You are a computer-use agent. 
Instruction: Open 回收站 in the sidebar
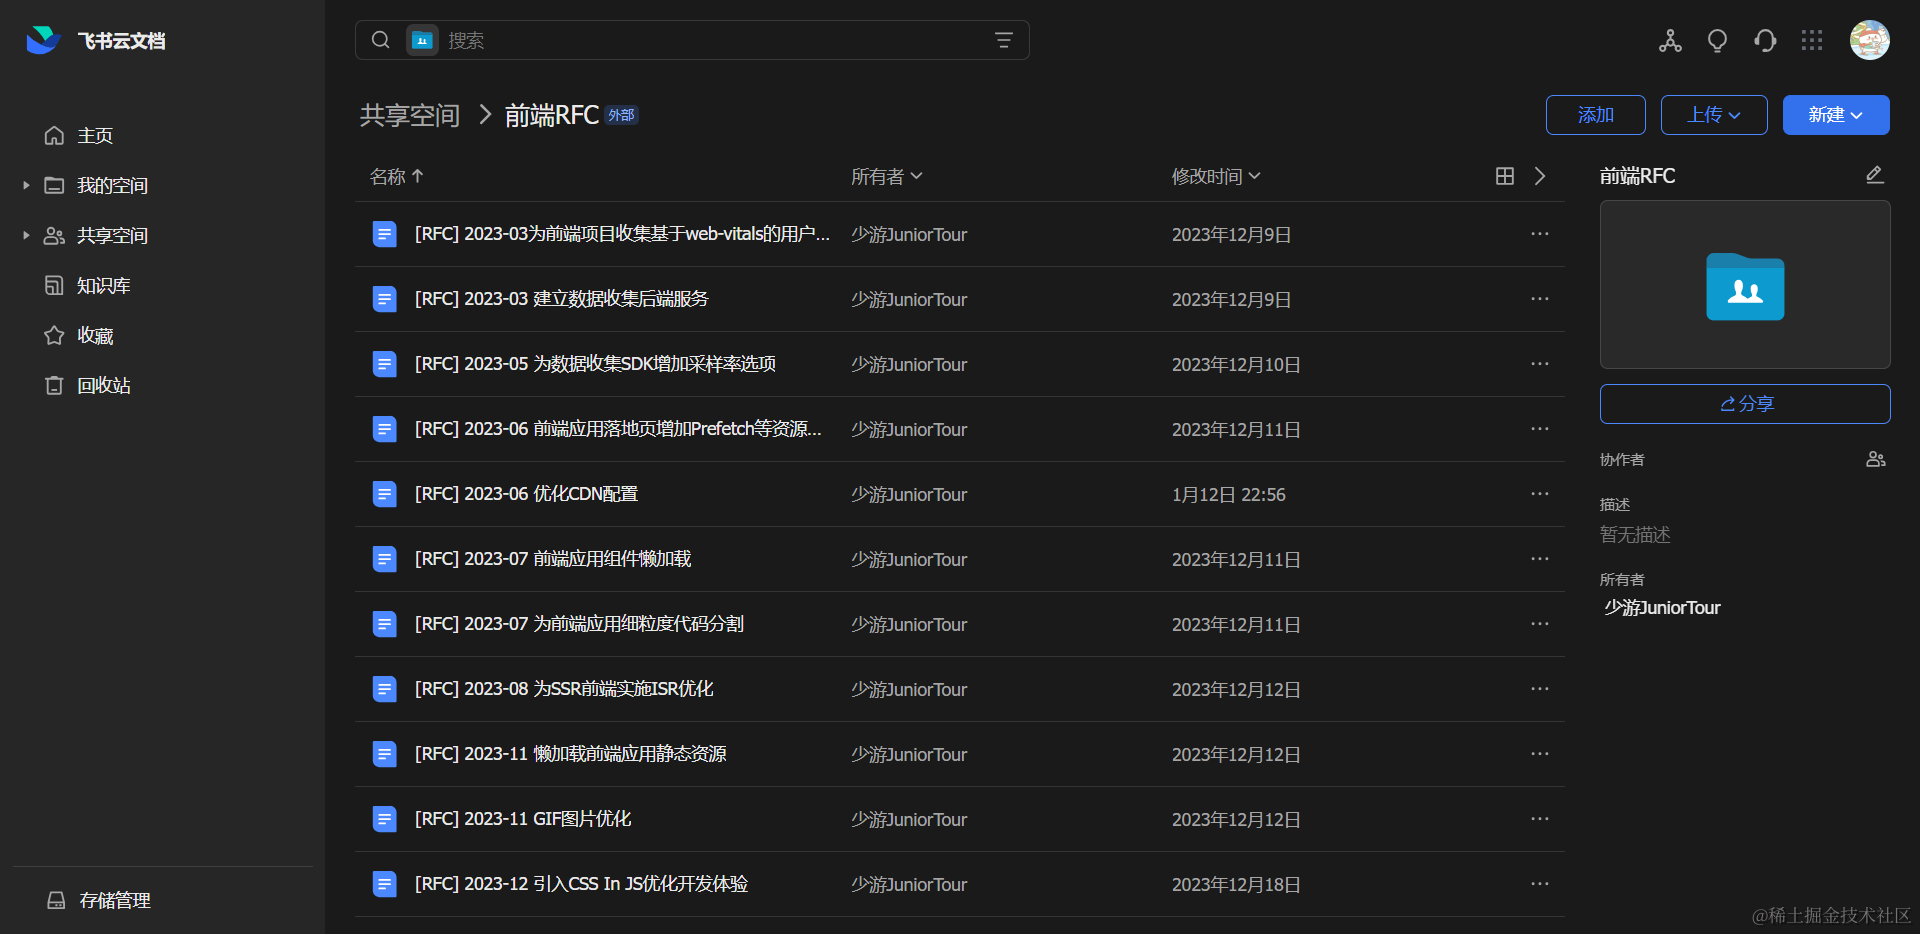103,385
